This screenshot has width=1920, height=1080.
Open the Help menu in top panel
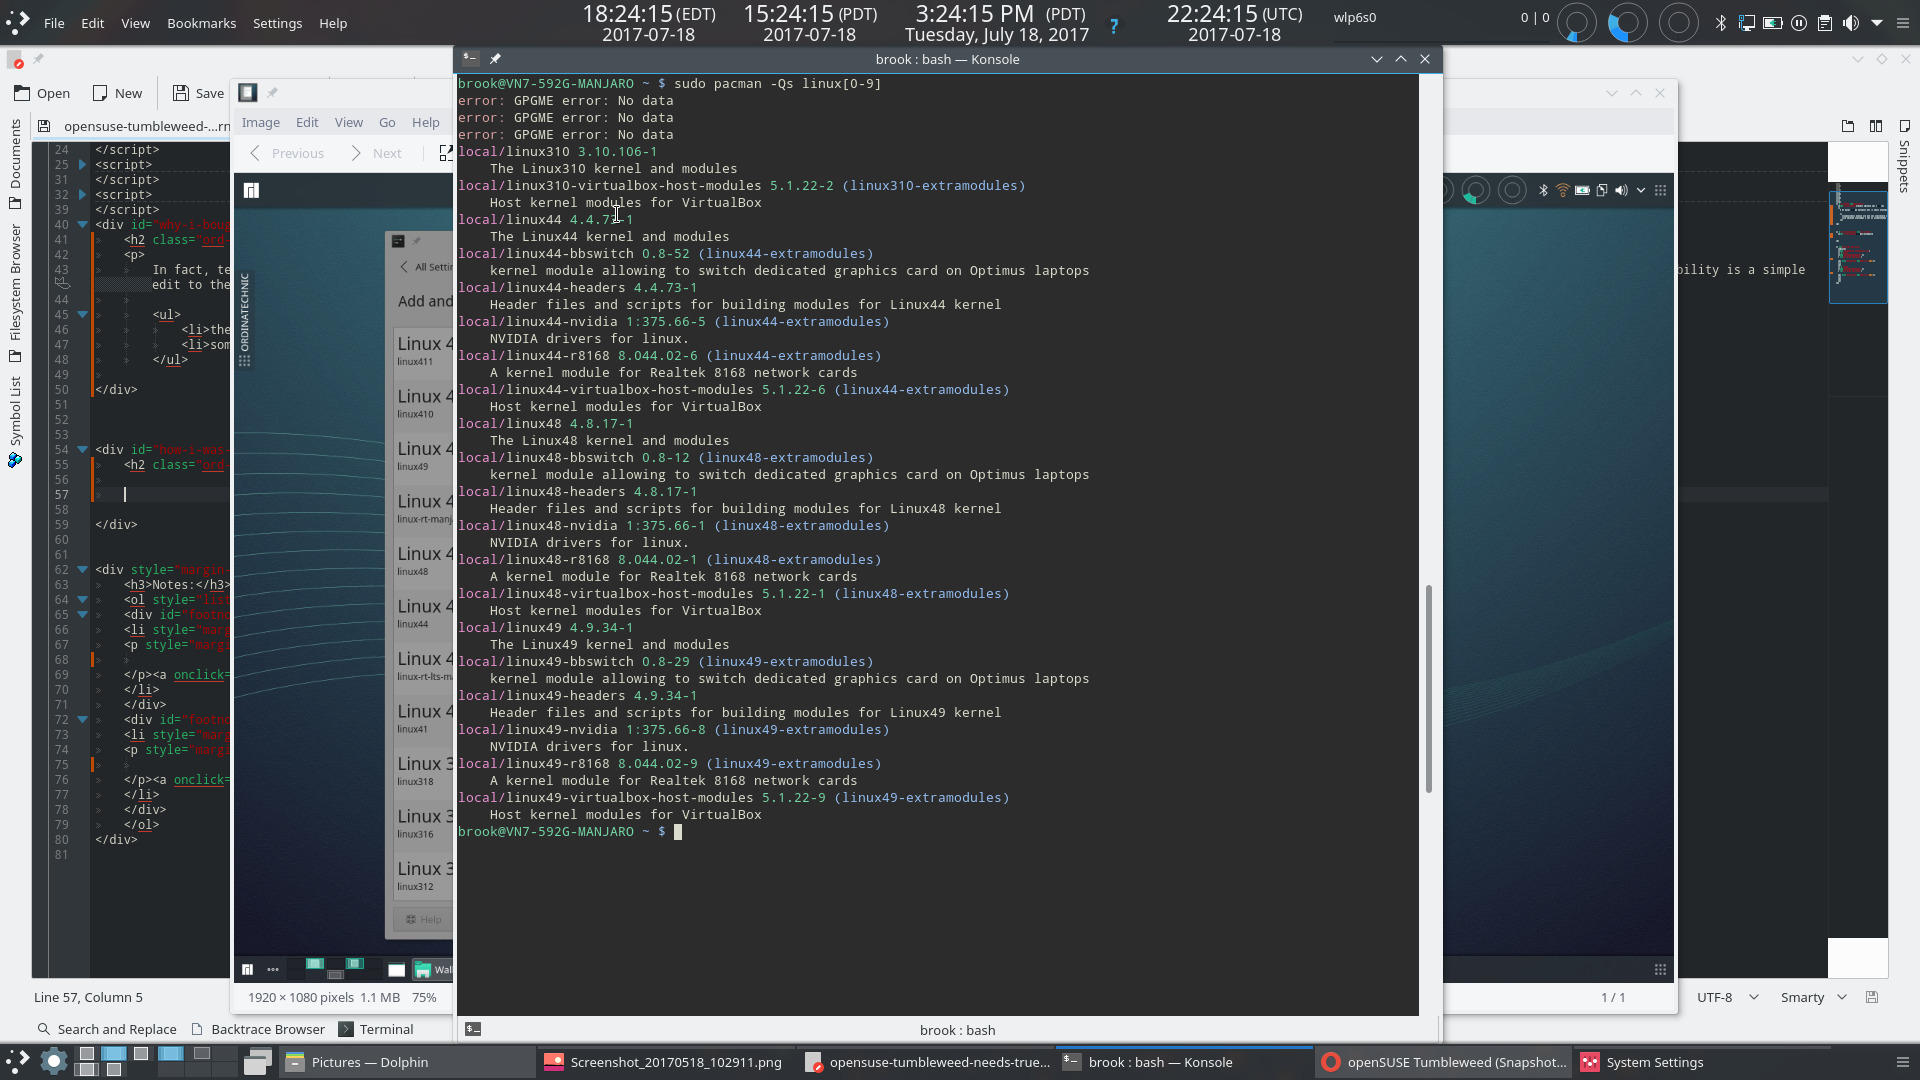click(333, 23)
